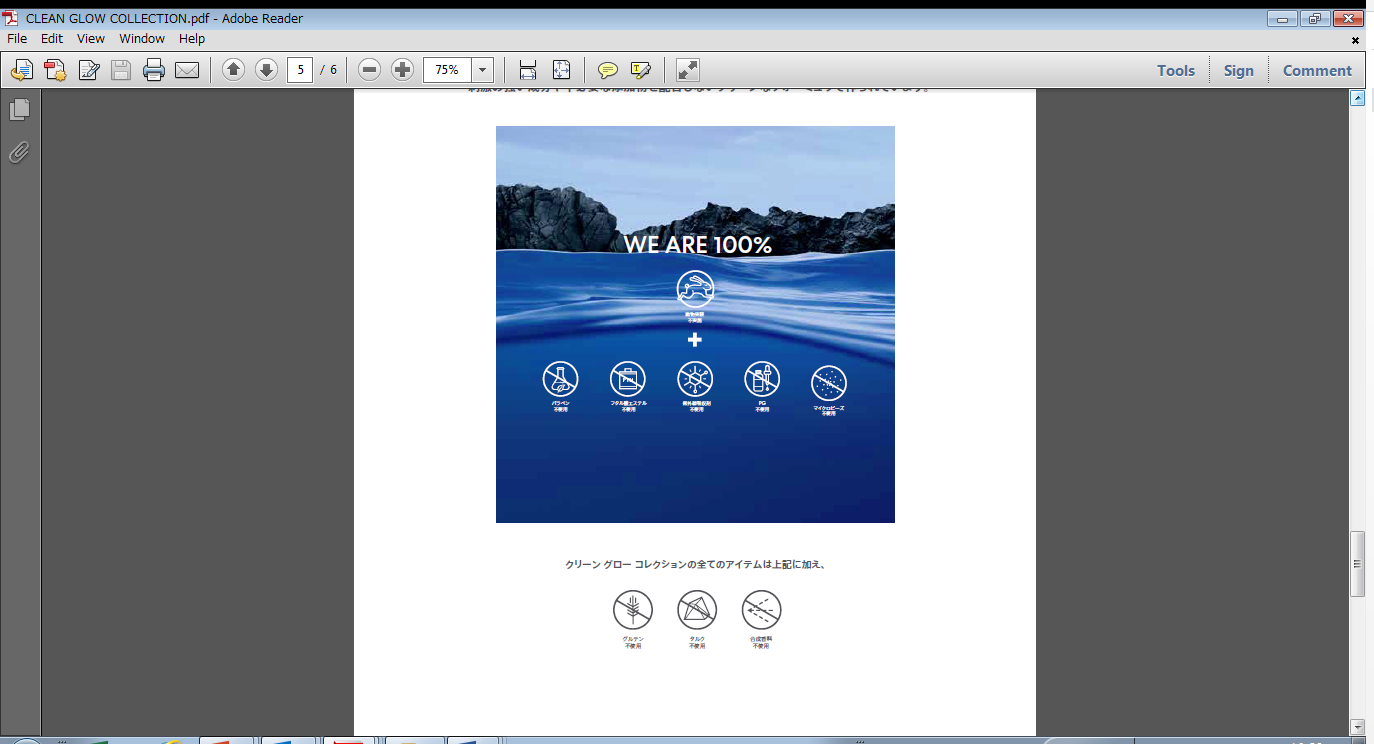Image resolution: width=1374 pixels, height=744 pixels.
Task: Open the Sign pane
Action: coord(1238,70)
